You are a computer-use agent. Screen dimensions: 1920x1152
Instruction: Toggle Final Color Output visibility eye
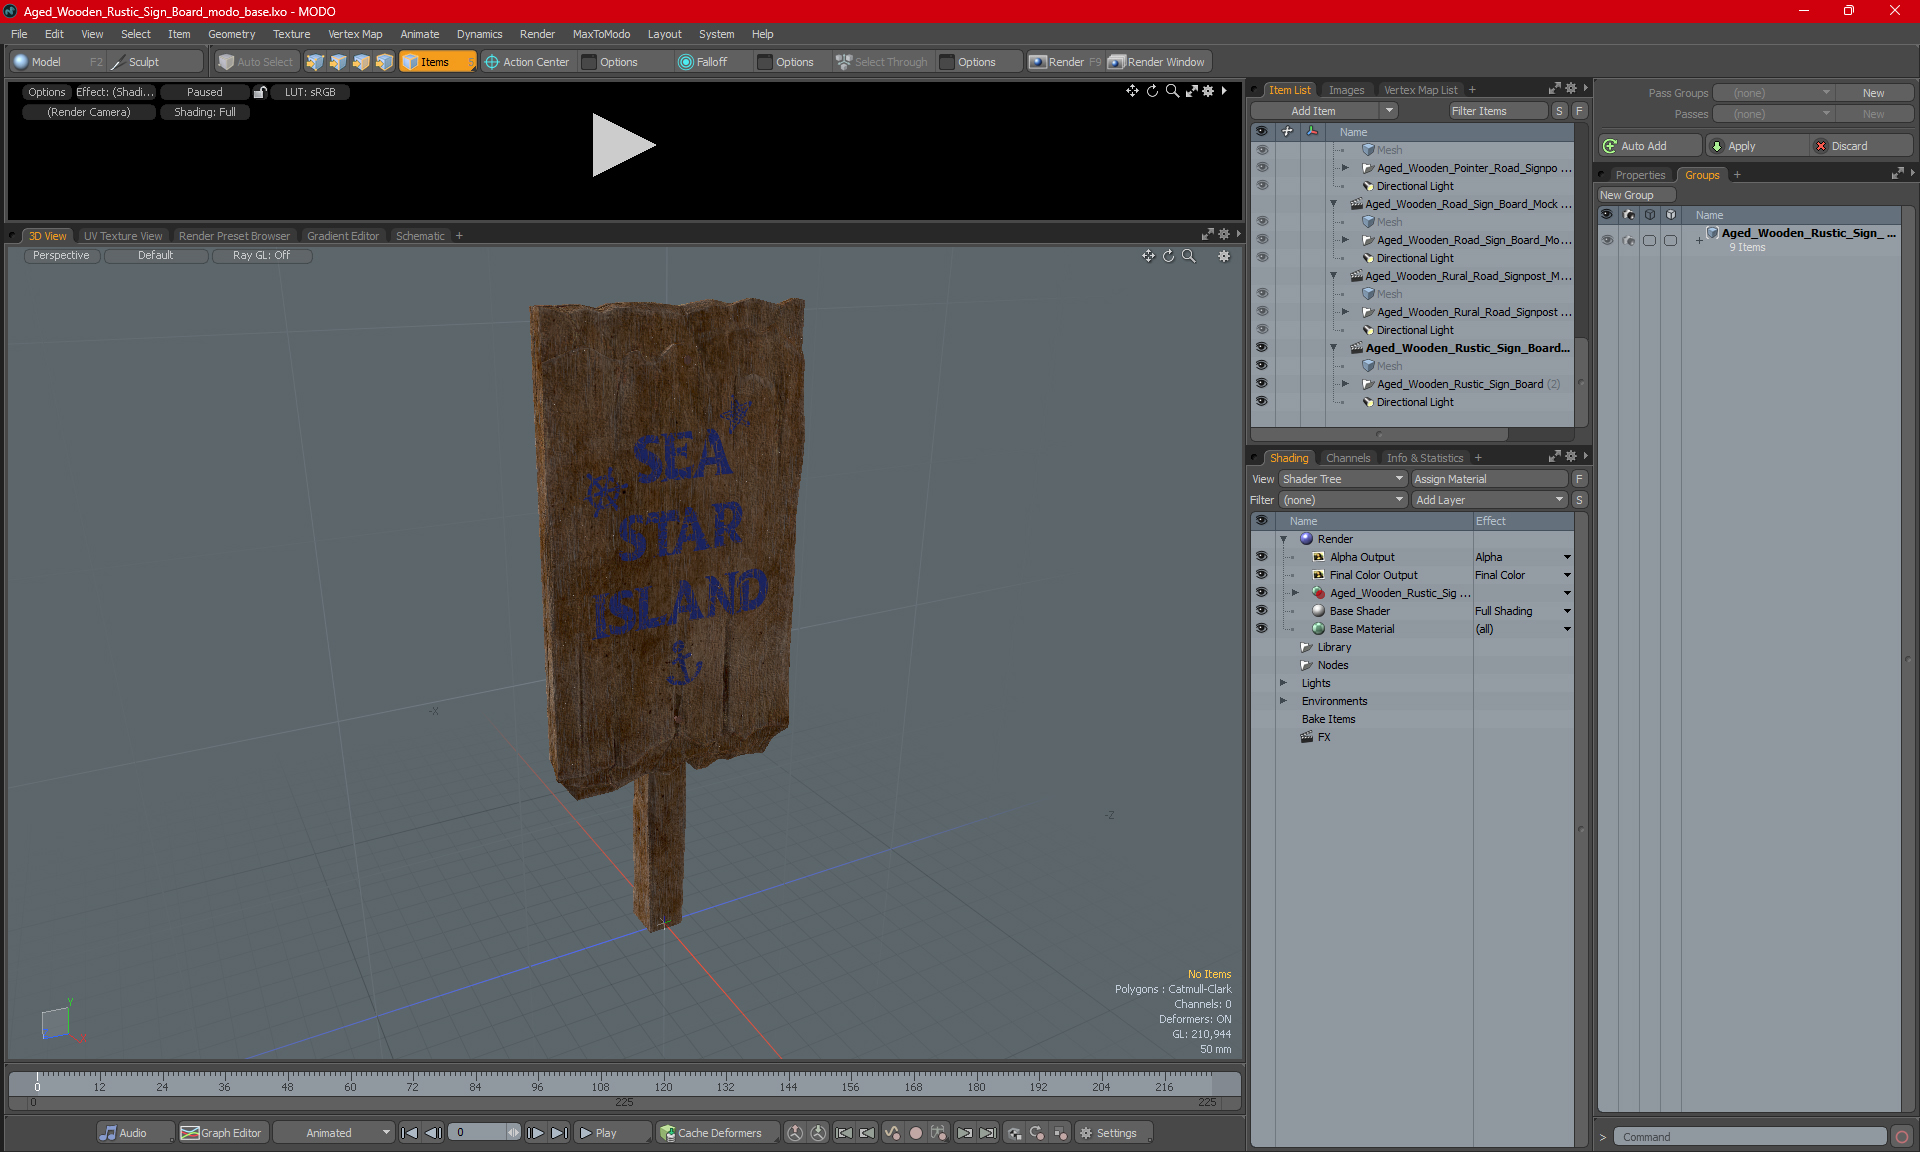[x=1261, y=575]
